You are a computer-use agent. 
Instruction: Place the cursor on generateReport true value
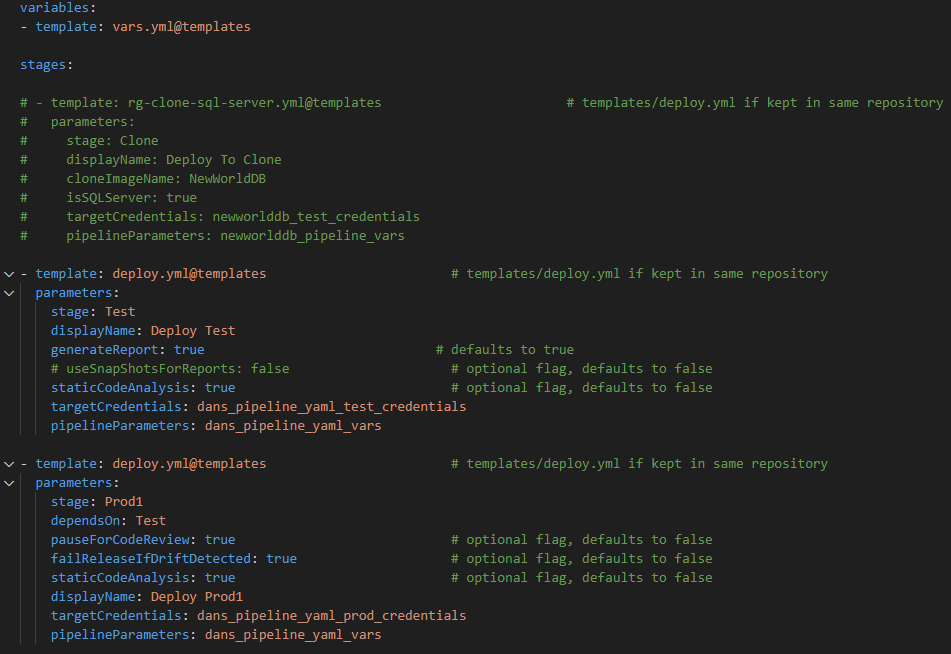point(189,349)
